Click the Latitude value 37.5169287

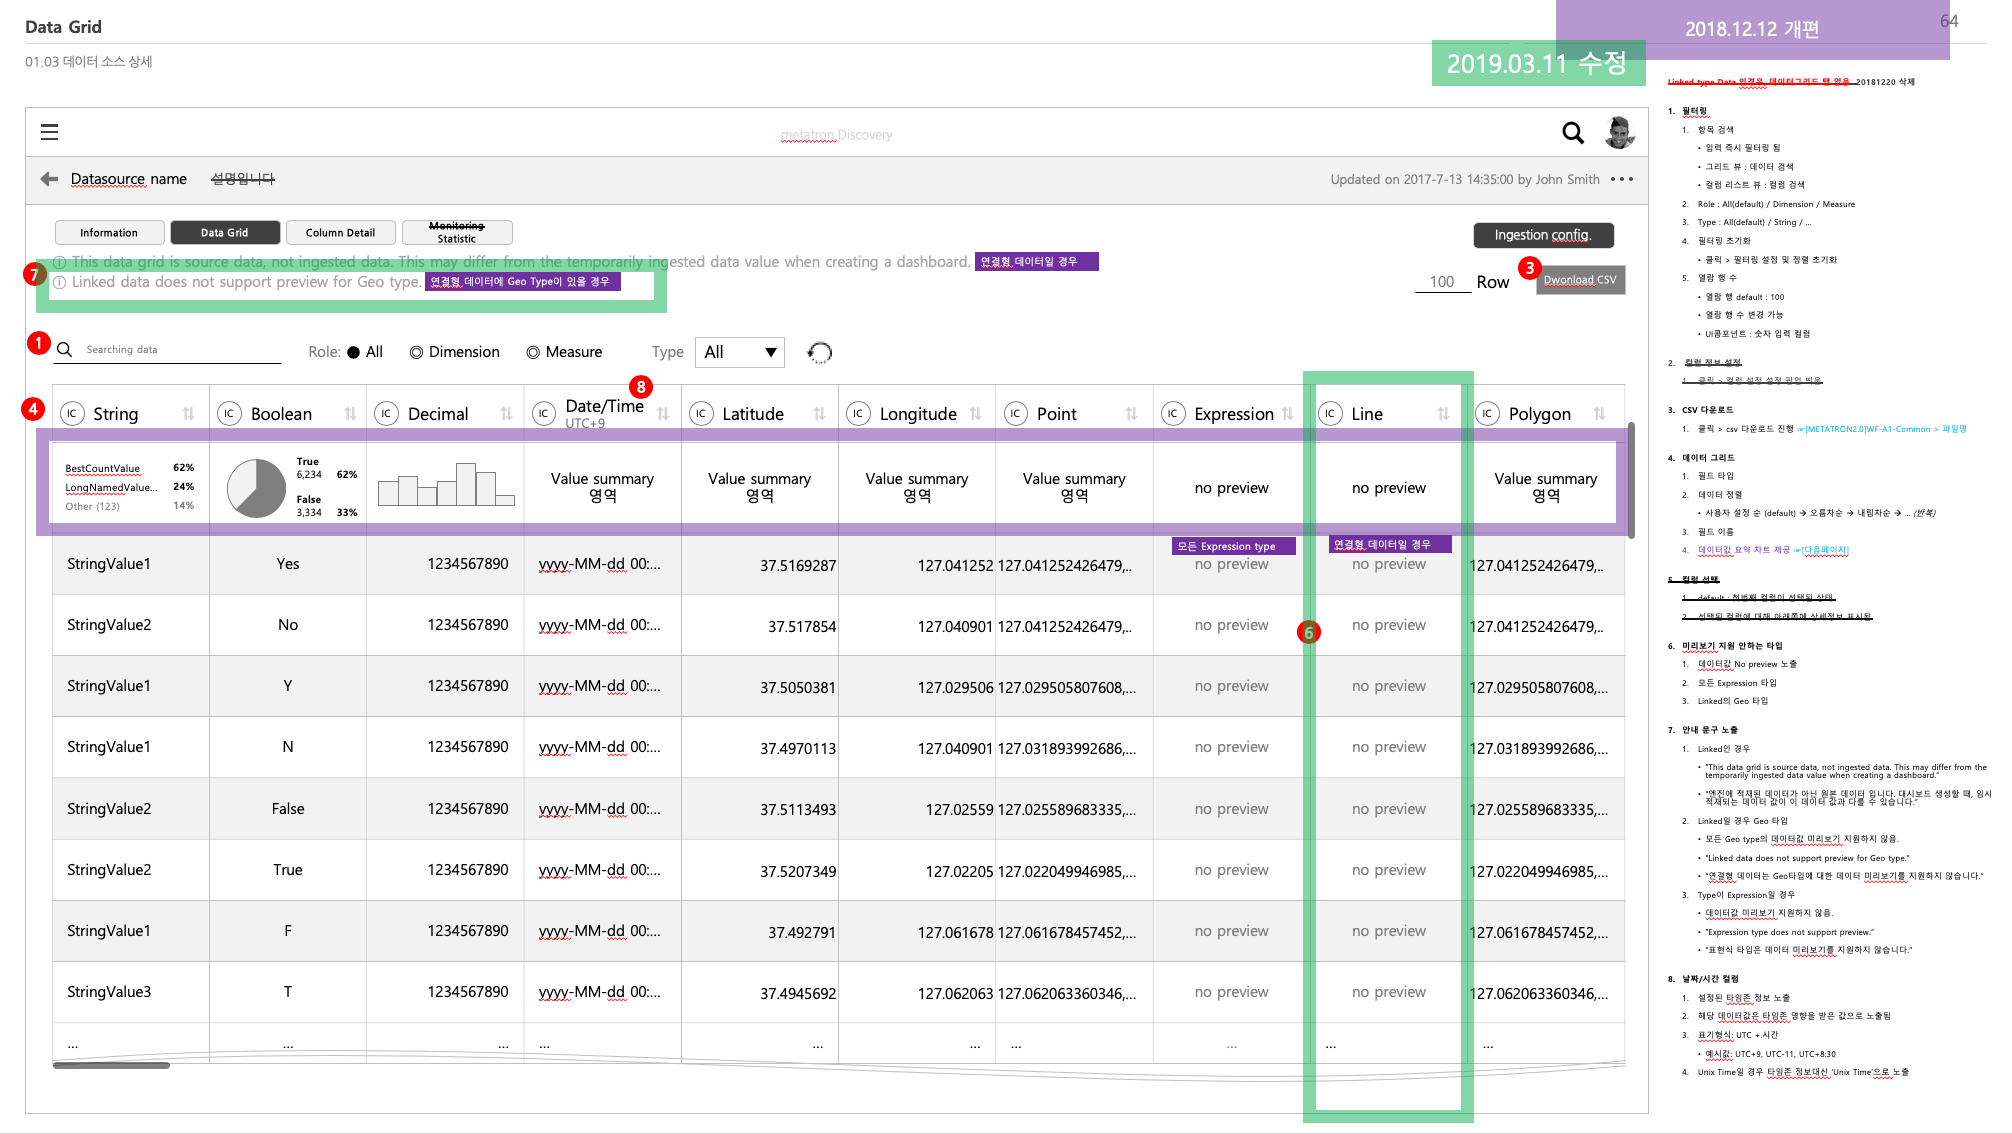pos(797,566)
